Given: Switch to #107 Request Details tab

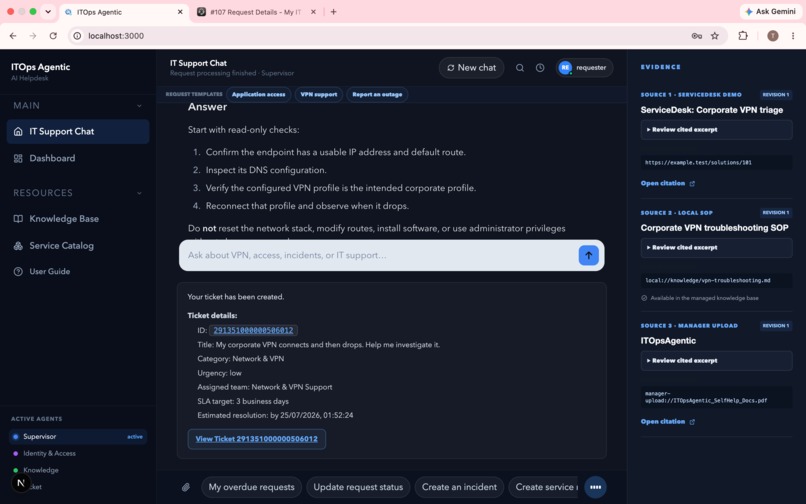Looking at the screenshot, I should tap(255, 12).
